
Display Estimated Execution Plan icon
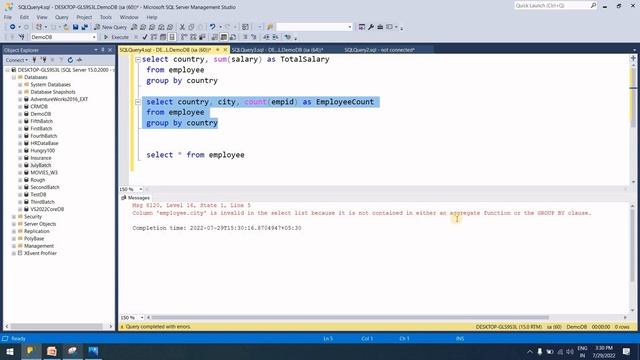pyautogui.click(x=154, y=37)
